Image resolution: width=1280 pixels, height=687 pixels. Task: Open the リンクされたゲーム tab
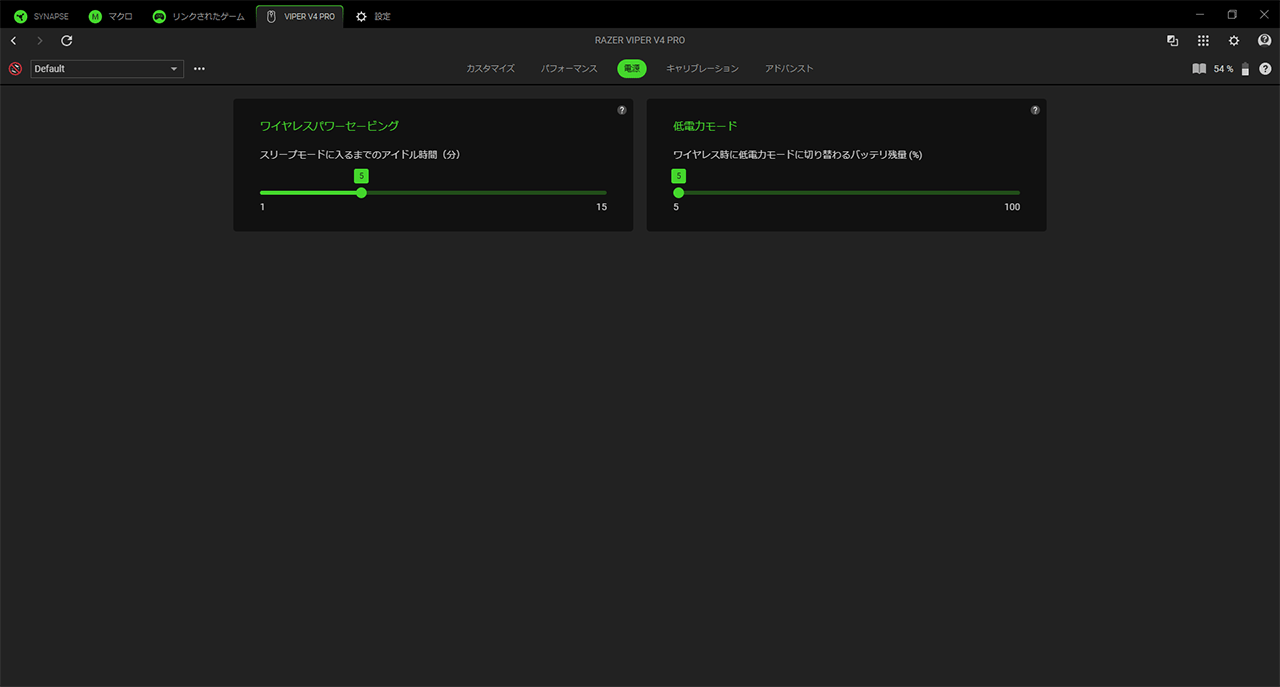[x=198, y=16]
